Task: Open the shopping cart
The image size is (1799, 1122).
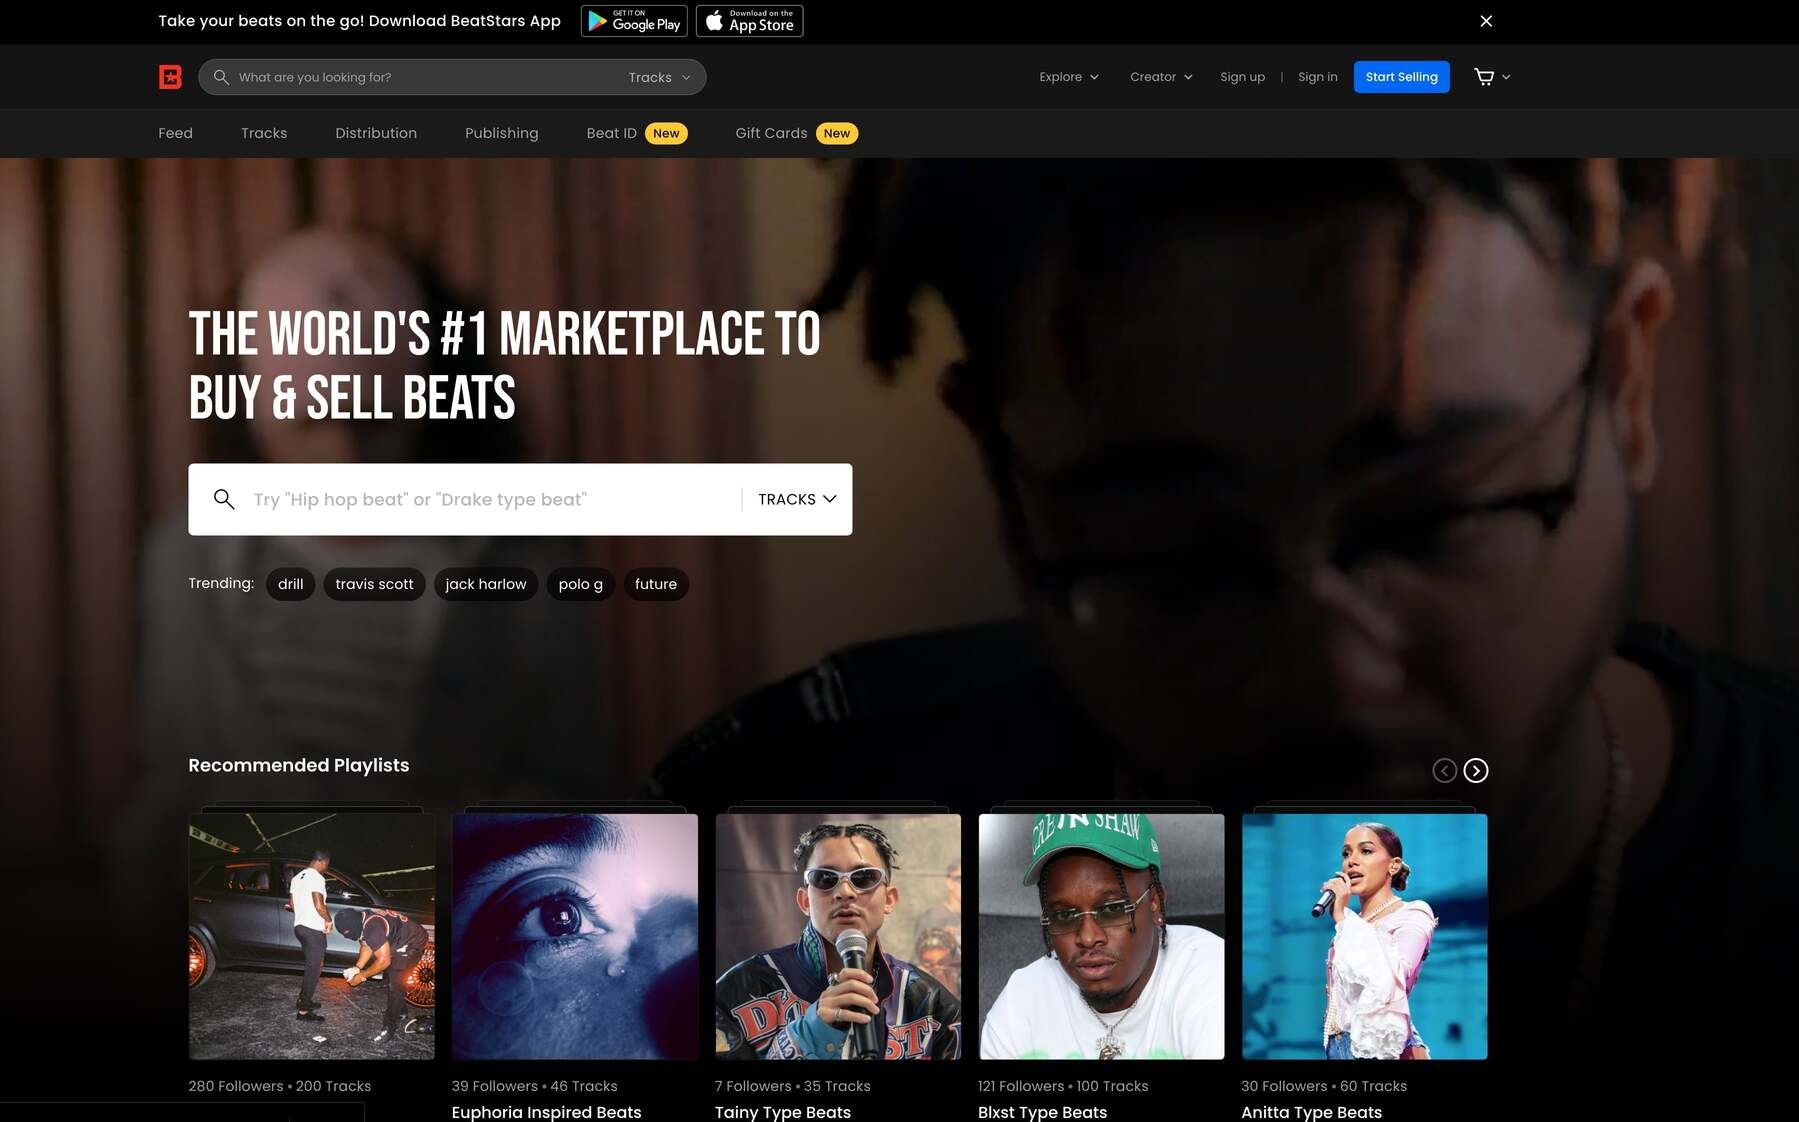Action: [1487, 76]
